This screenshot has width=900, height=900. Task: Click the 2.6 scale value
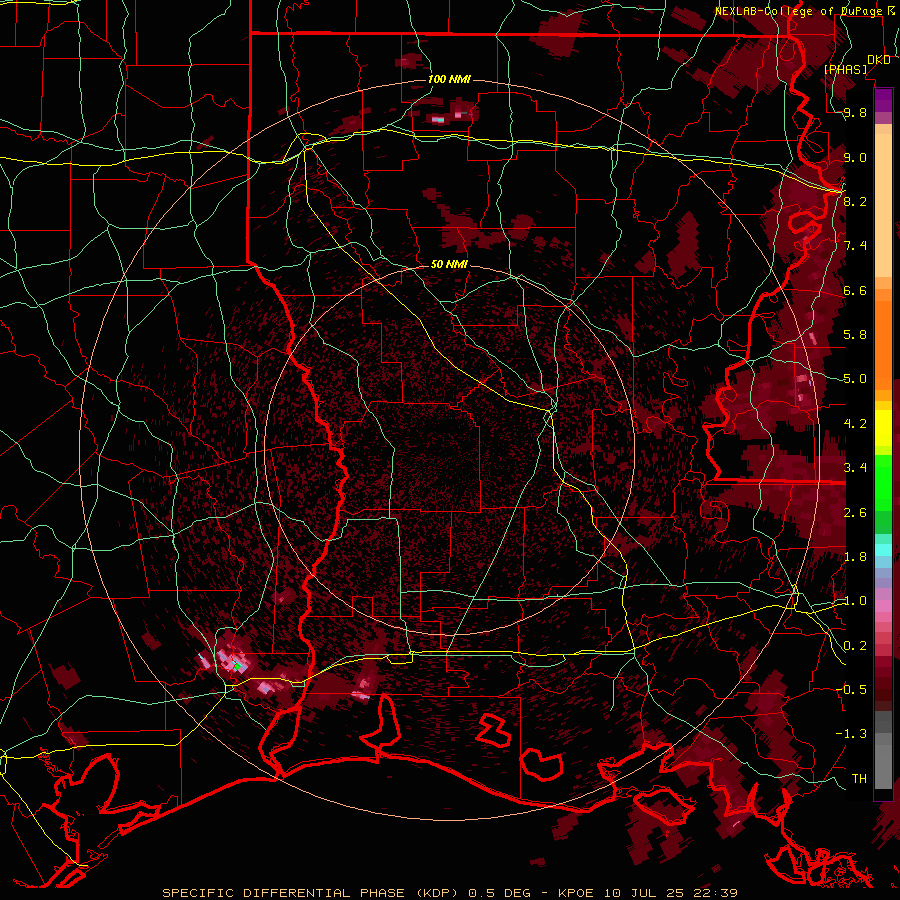[855, 513]
